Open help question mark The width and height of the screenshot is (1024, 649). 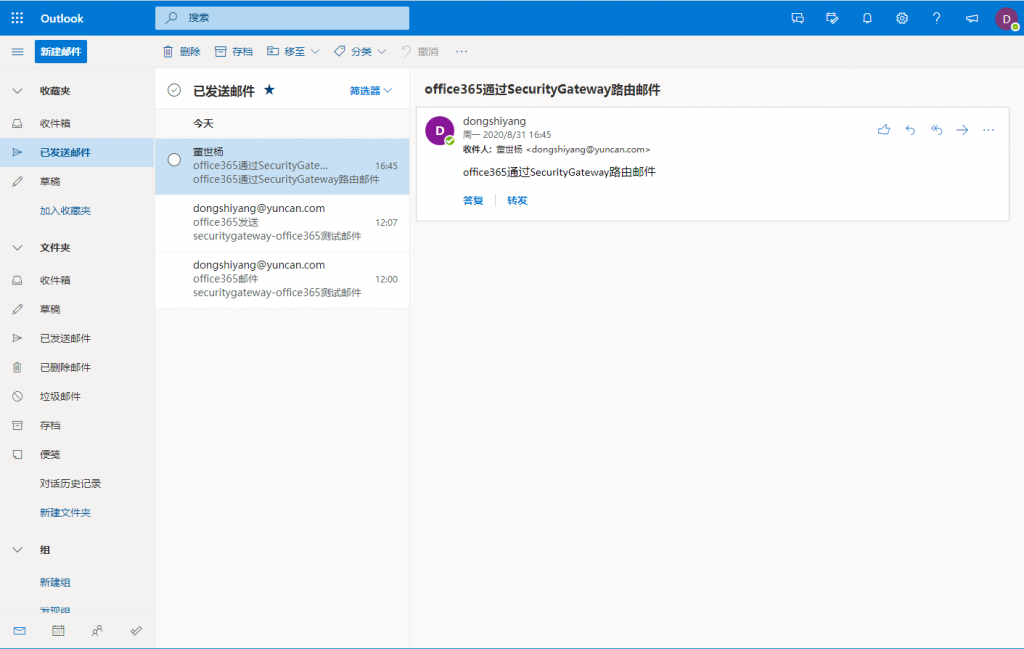tap(936, 18)
